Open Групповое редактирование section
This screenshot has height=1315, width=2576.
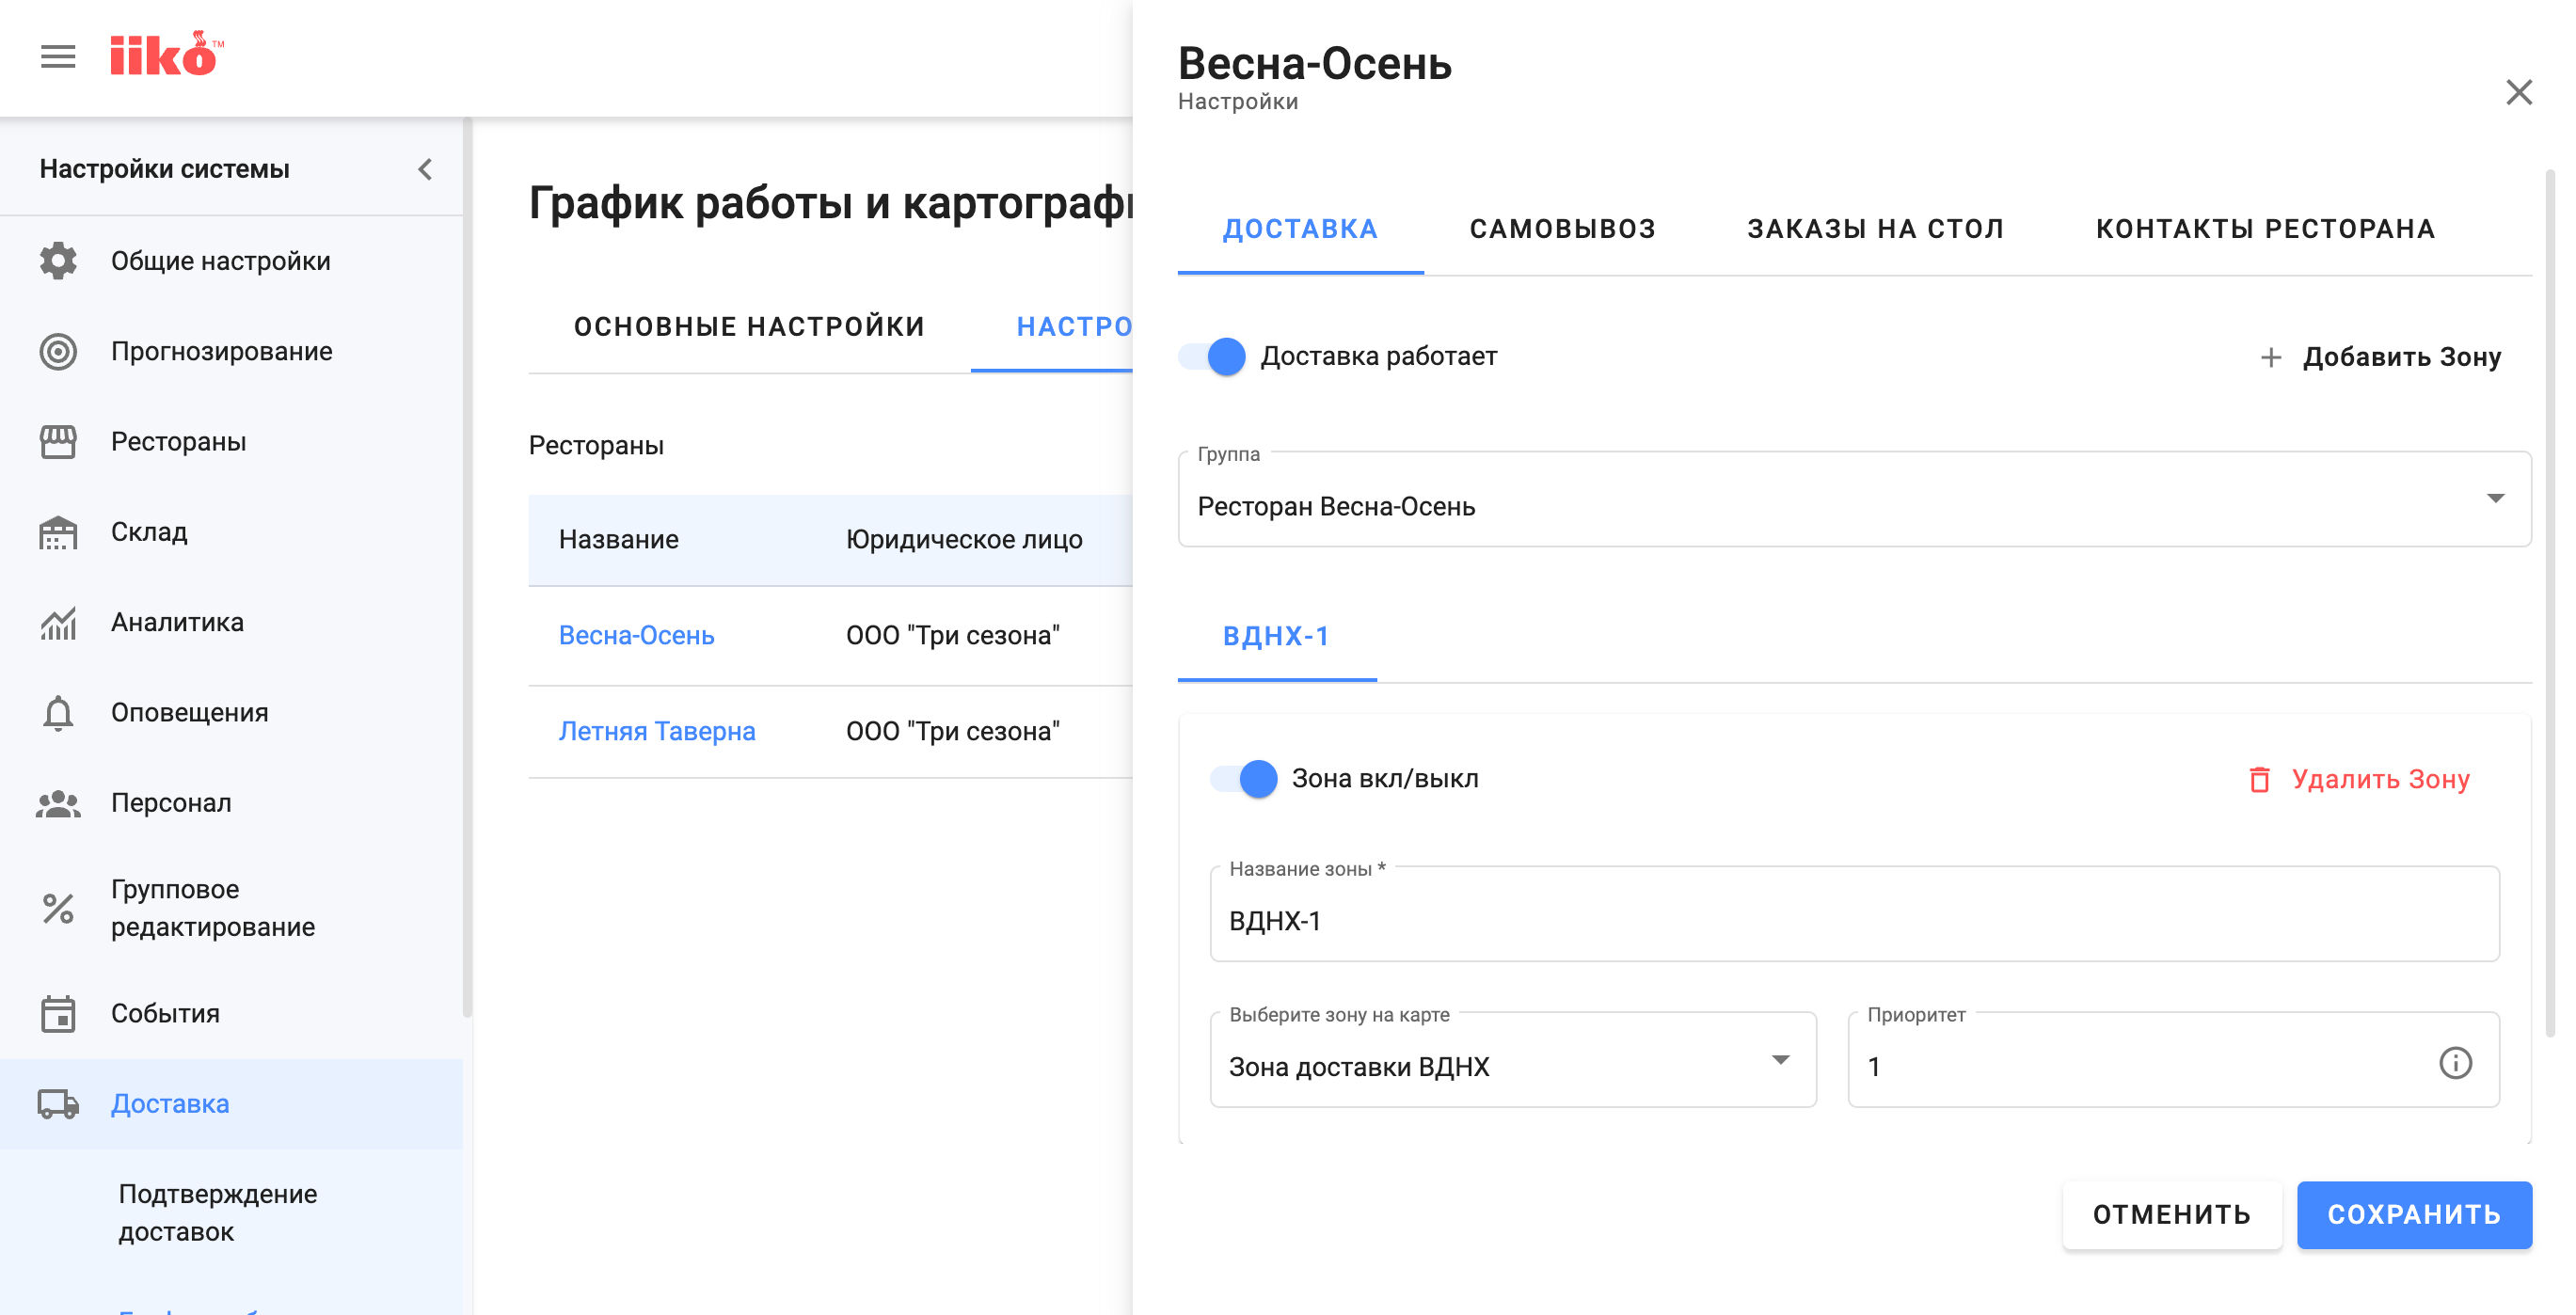coord(213,908)
